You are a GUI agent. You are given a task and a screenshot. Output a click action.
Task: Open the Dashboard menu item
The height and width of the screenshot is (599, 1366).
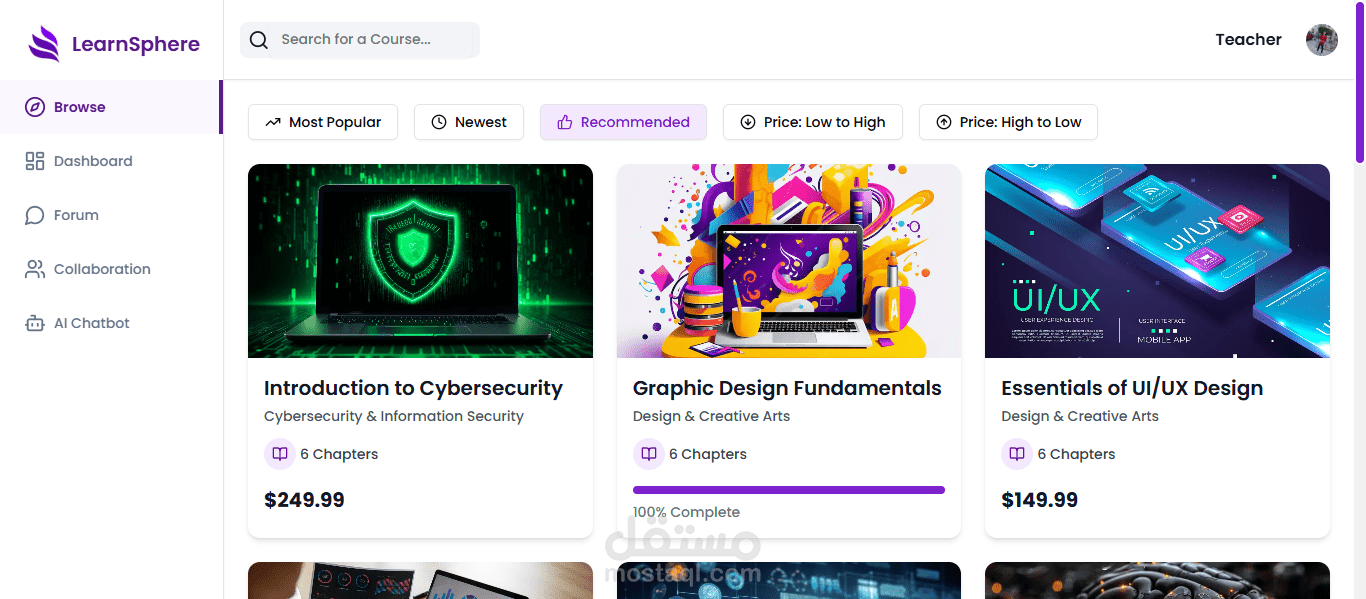93,161
